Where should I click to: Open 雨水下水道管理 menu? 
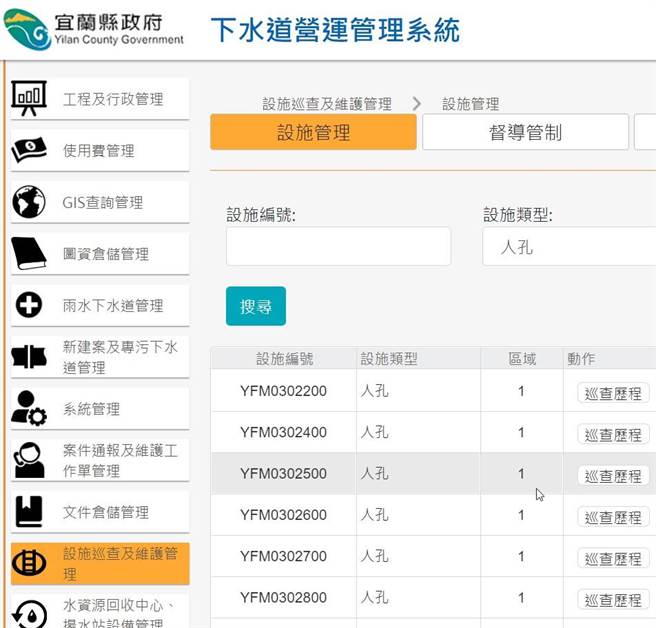tap(100, 305)
